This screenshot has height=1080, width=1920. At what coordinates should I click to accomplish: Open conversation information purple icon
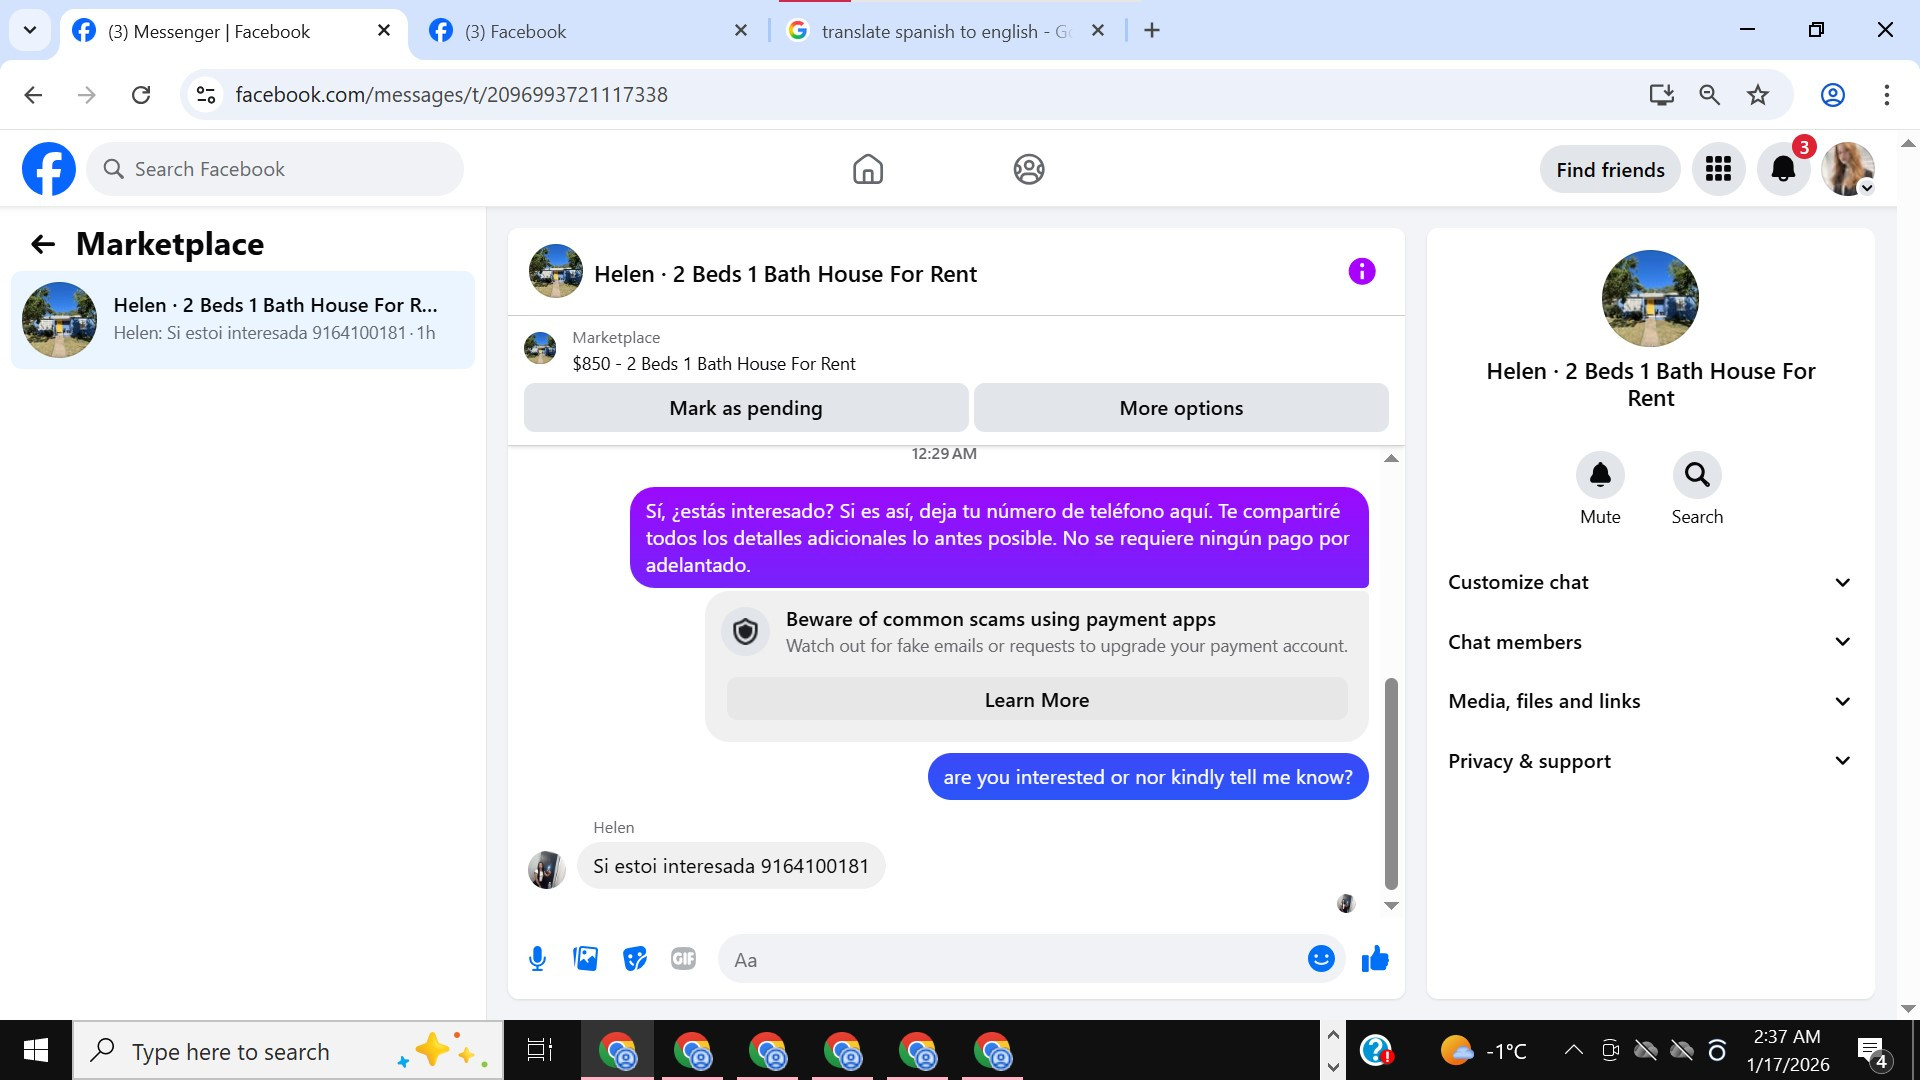pyautogui.click(x=1361, y=272)
